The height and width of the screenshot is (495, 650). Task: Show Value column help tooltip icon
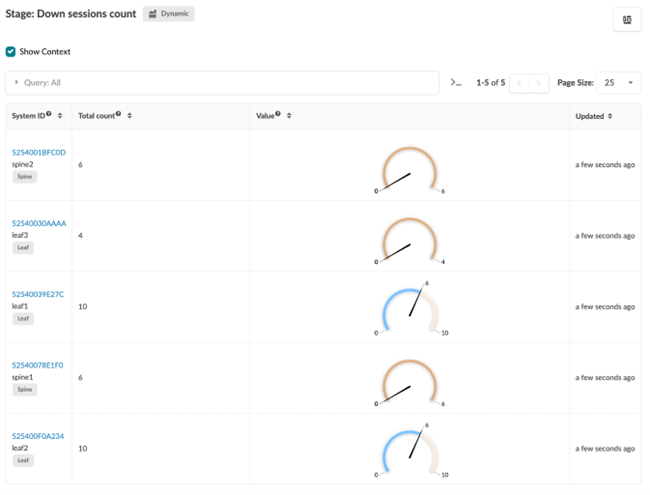278,114
